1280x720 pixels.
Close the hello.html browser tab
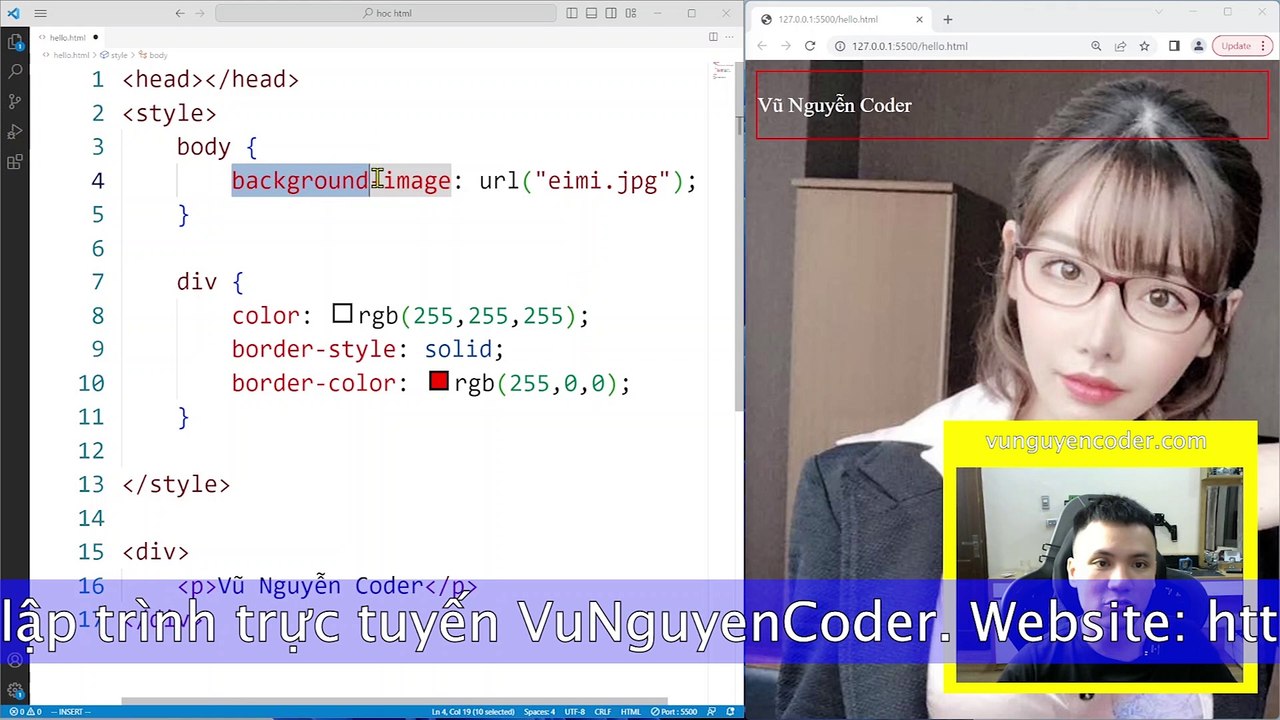pos(919,19)
